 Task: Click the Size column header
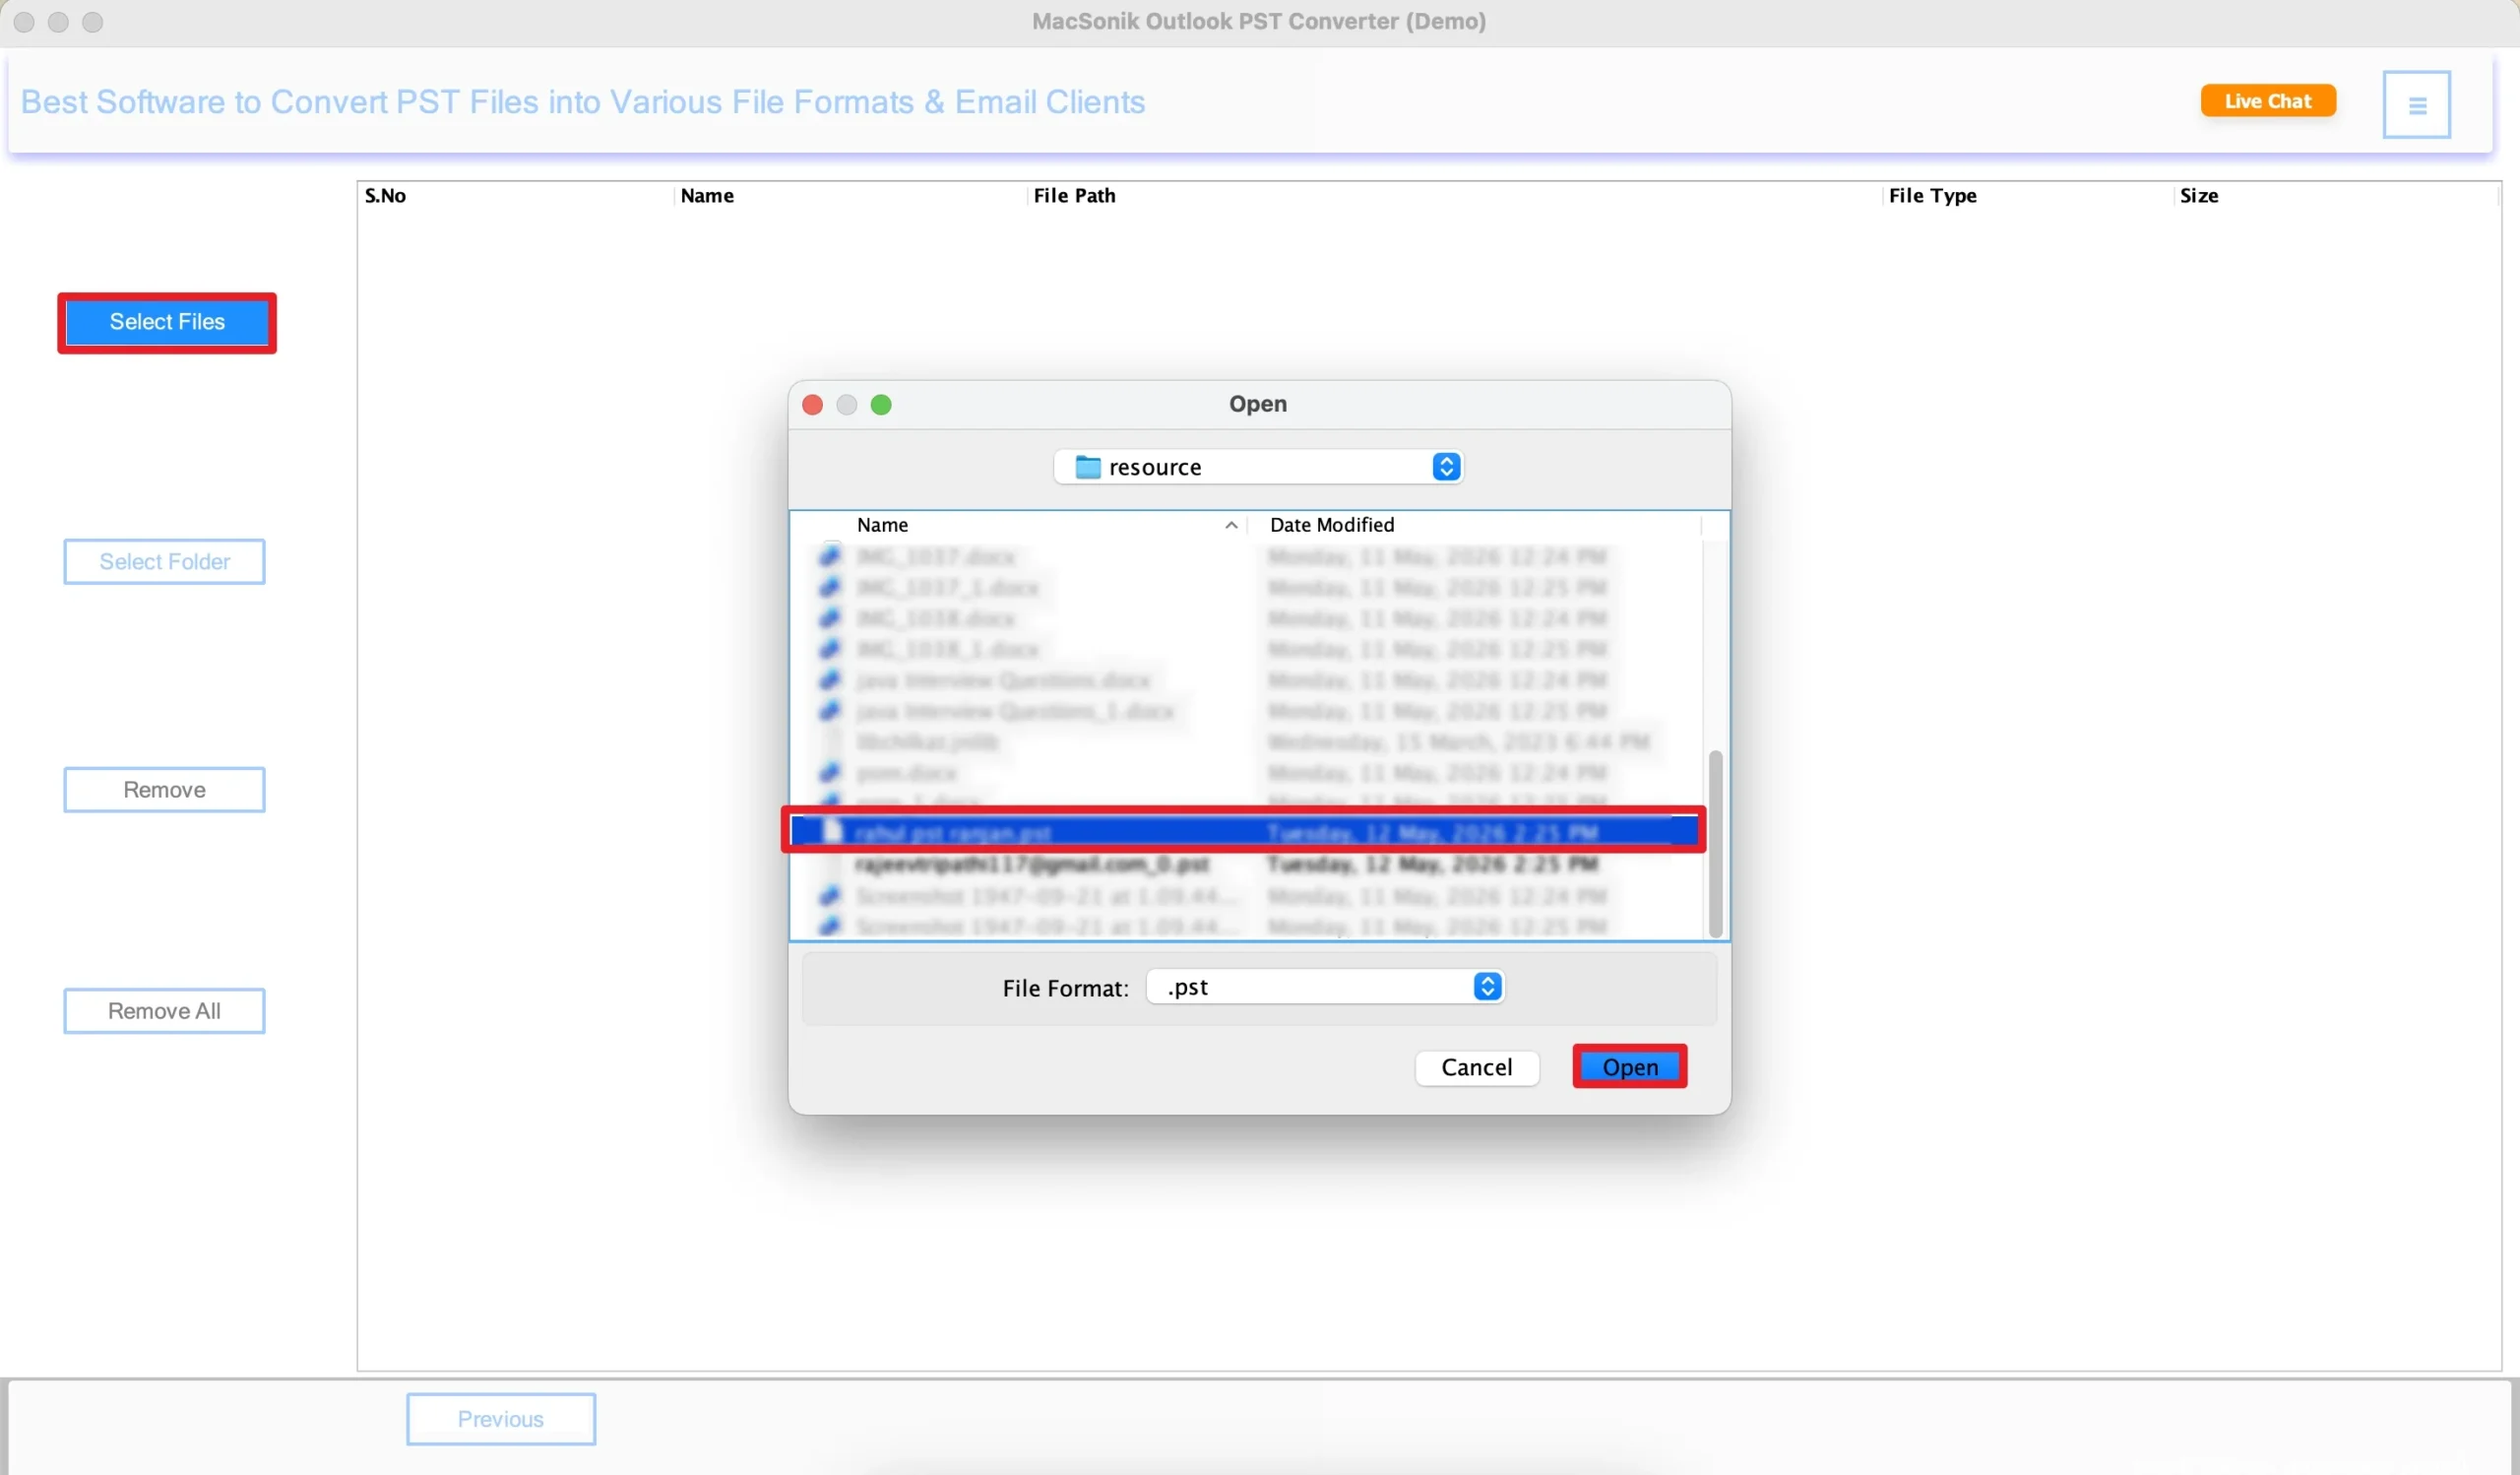coord(2198,196)
